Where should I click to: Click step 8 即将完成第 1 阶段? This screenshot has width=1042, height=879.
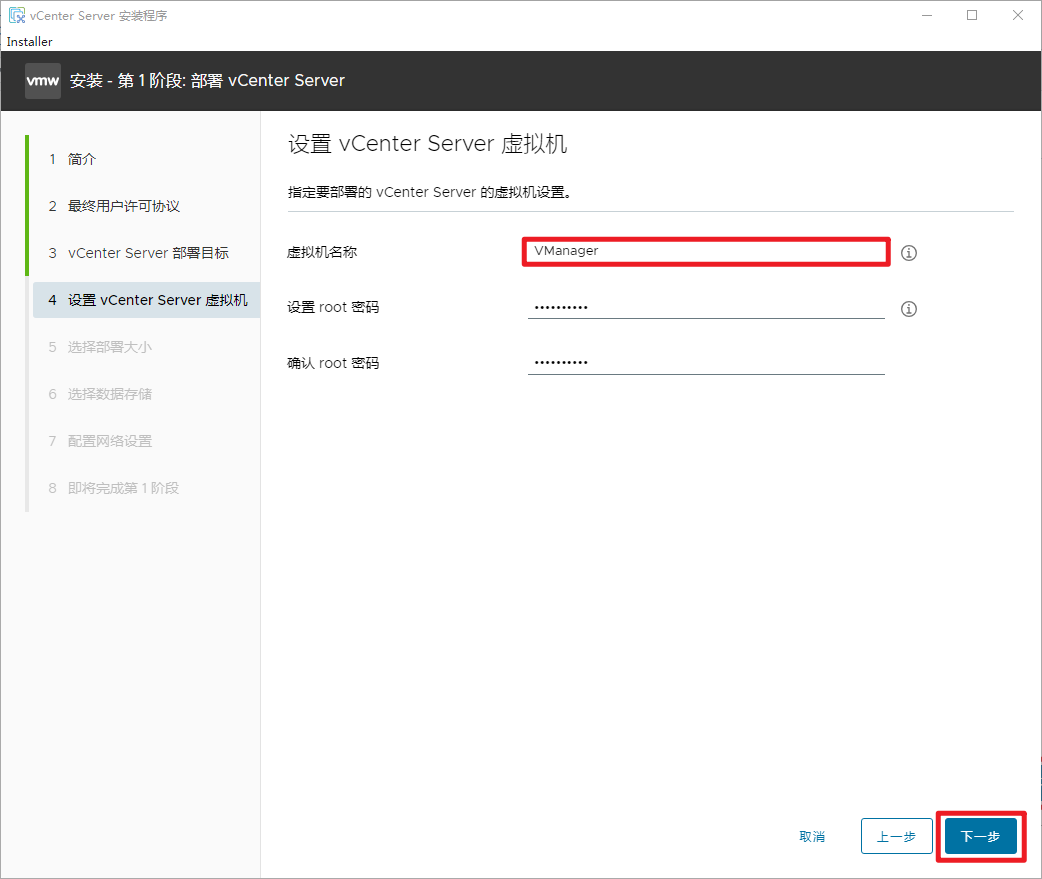123,488
